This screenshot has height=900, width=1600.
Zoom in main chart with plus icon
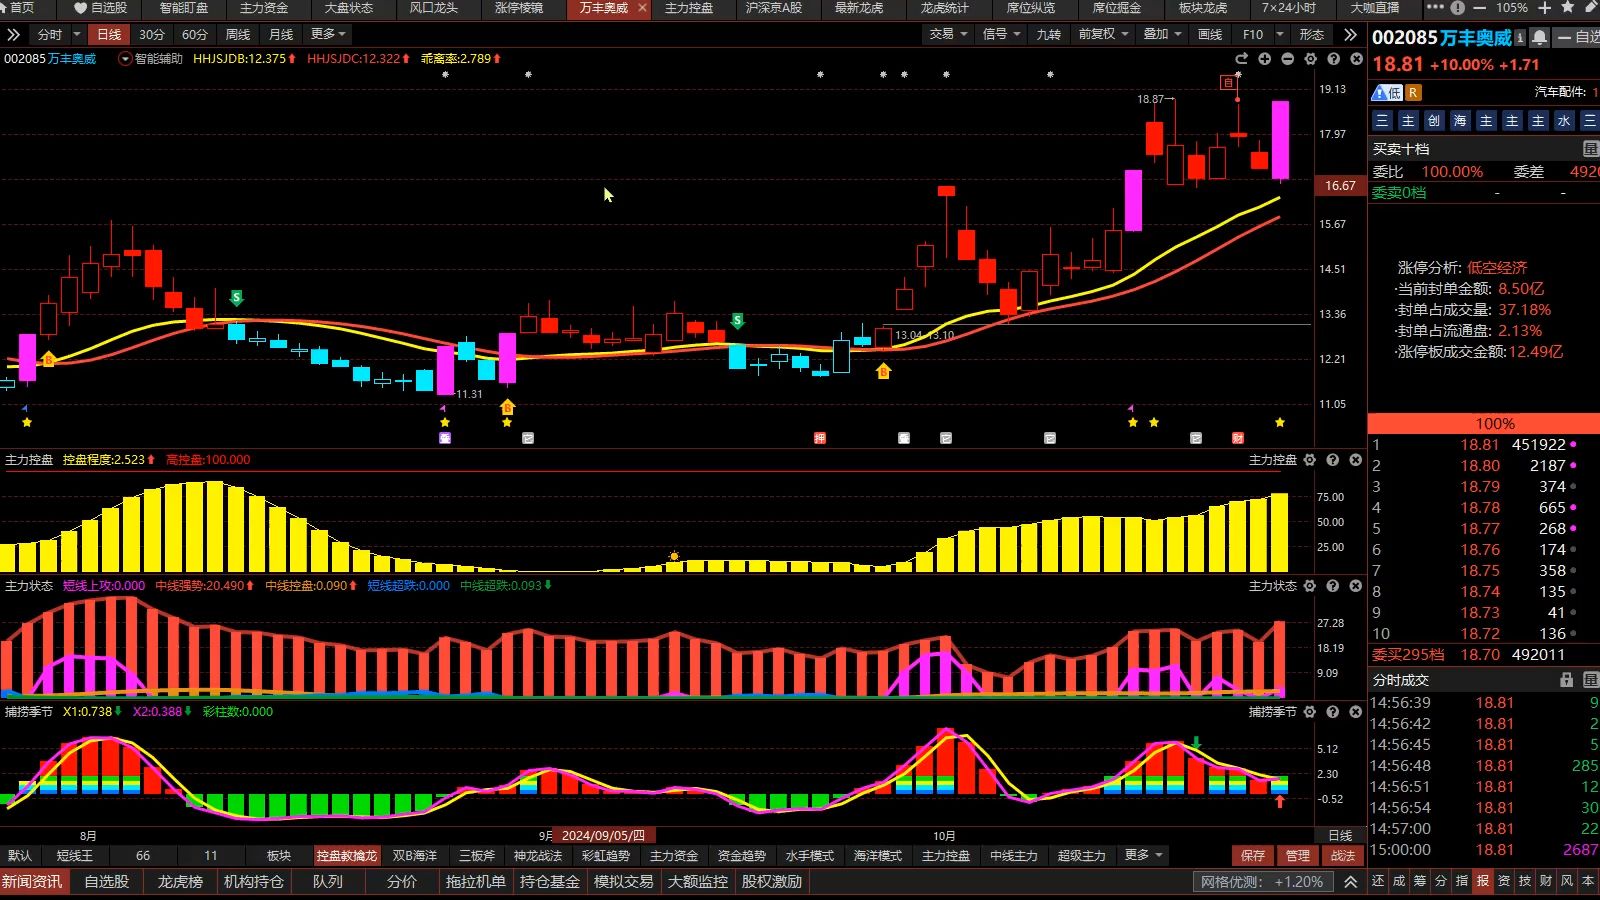1265,59
